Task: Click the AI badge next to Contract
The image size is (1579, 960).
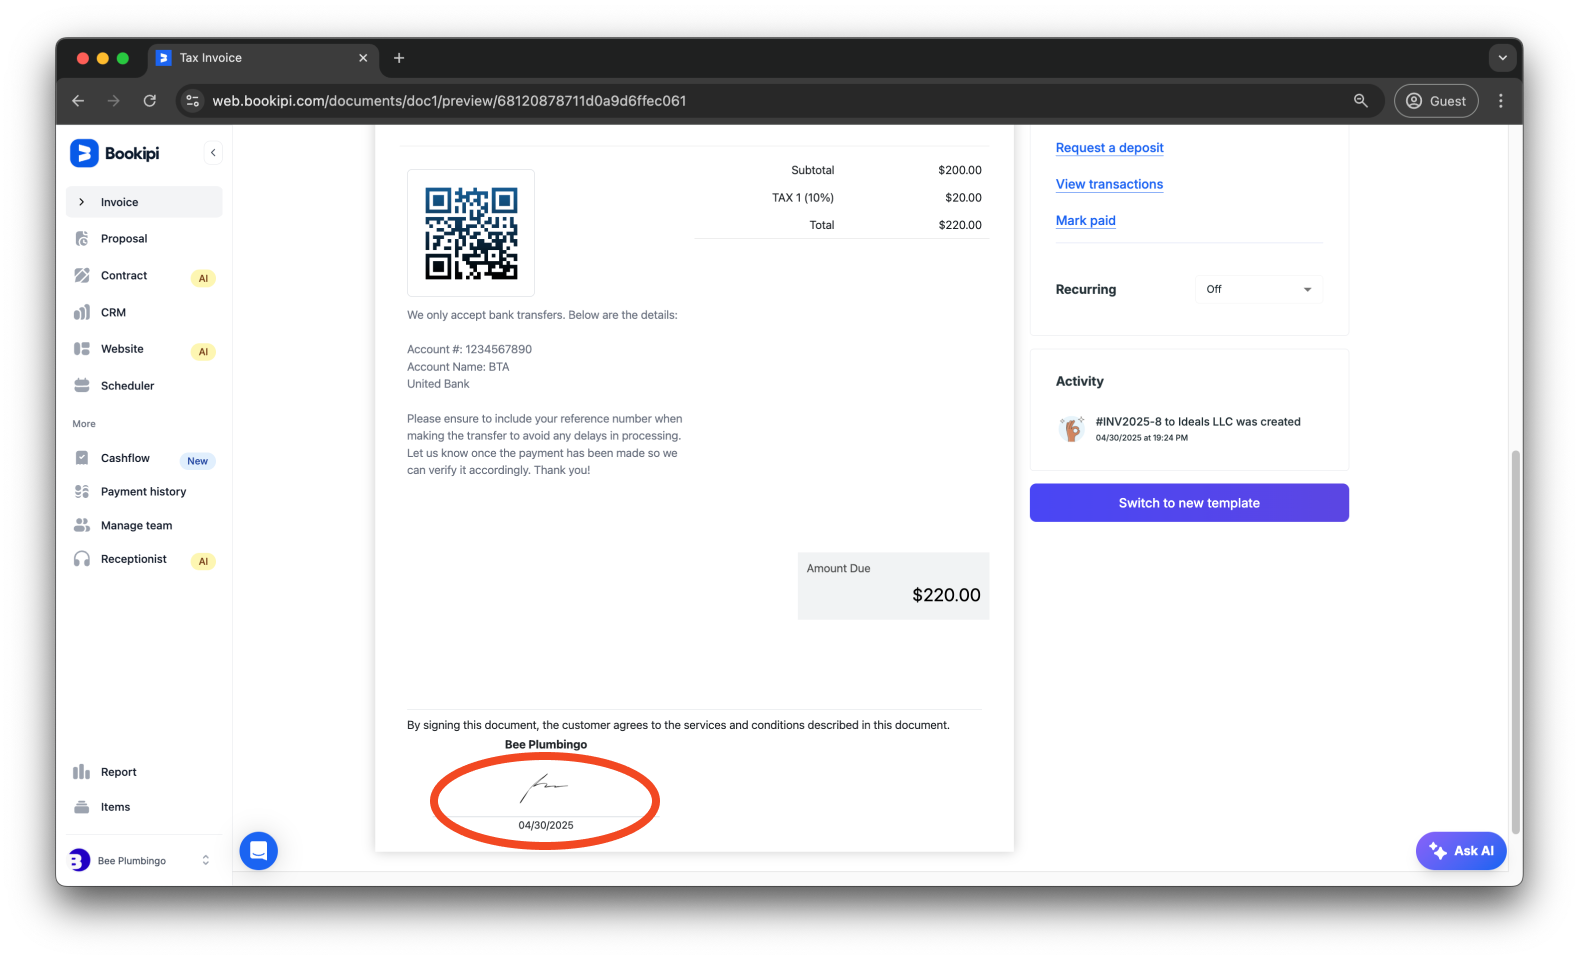Action: tap(203, 279)
